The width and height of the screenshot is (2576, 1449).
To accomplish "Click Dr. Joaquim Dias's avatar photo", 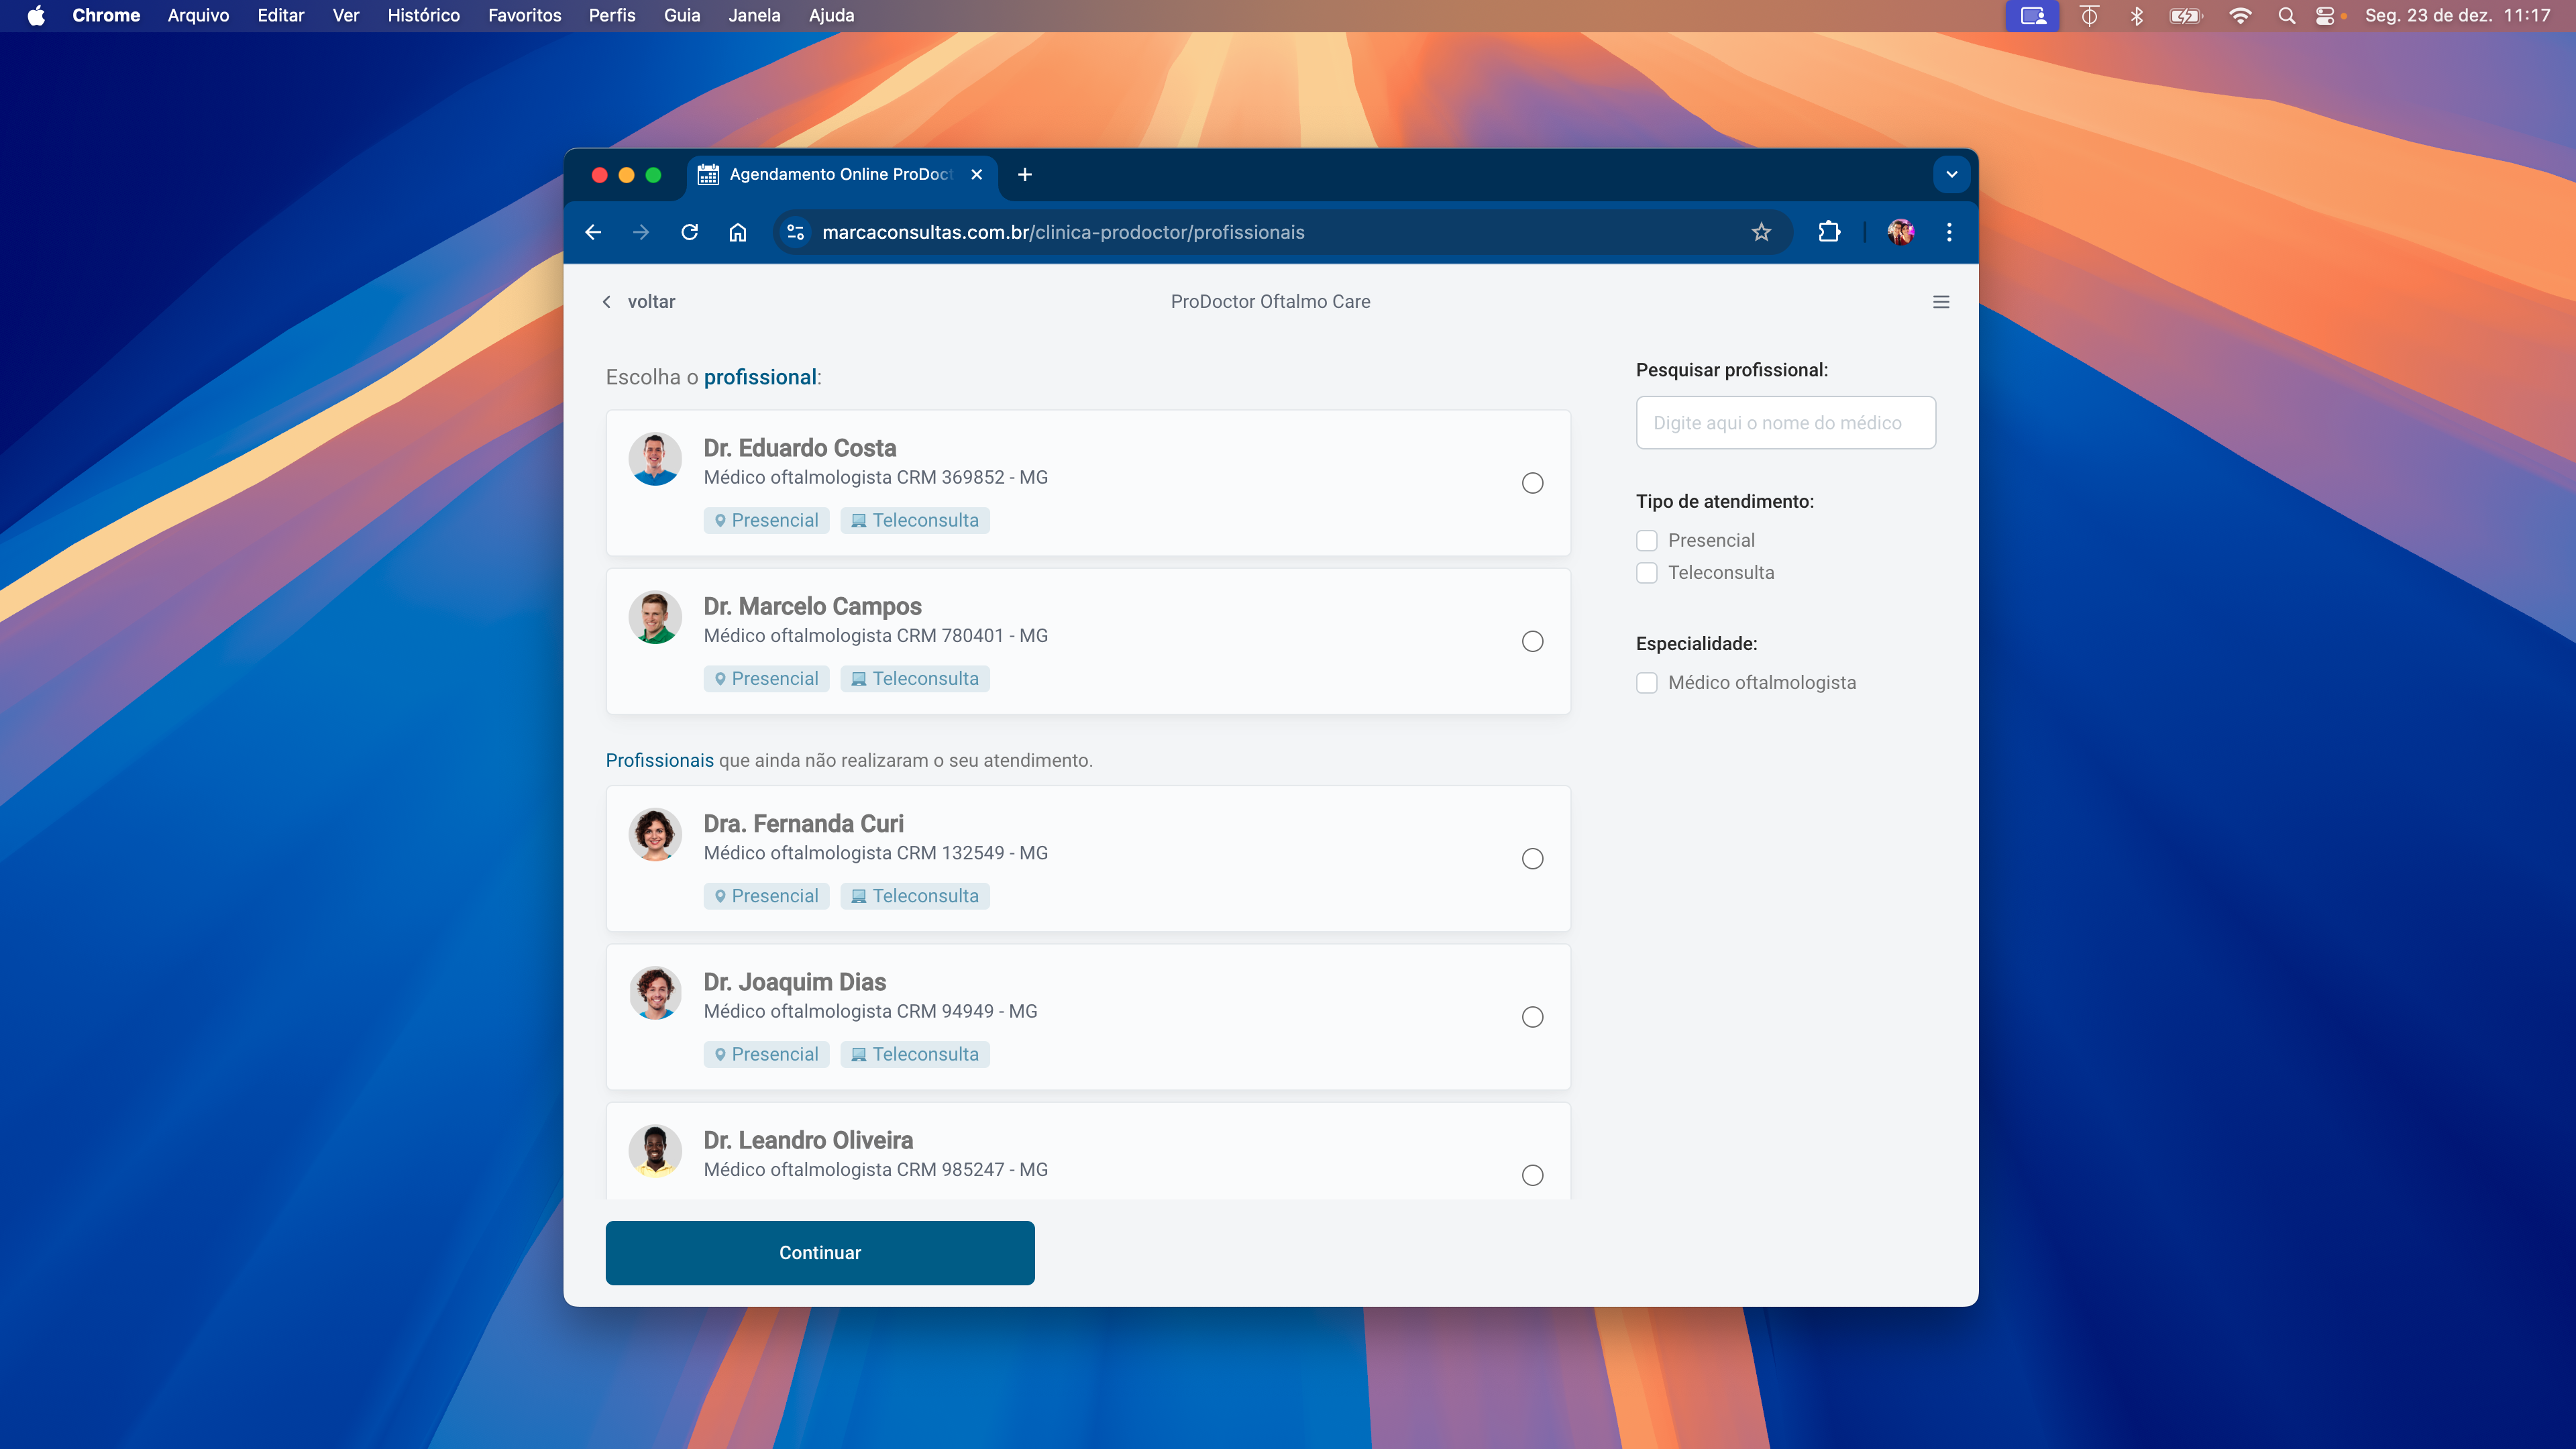I will pyautogui.click(x=655, y=993).
